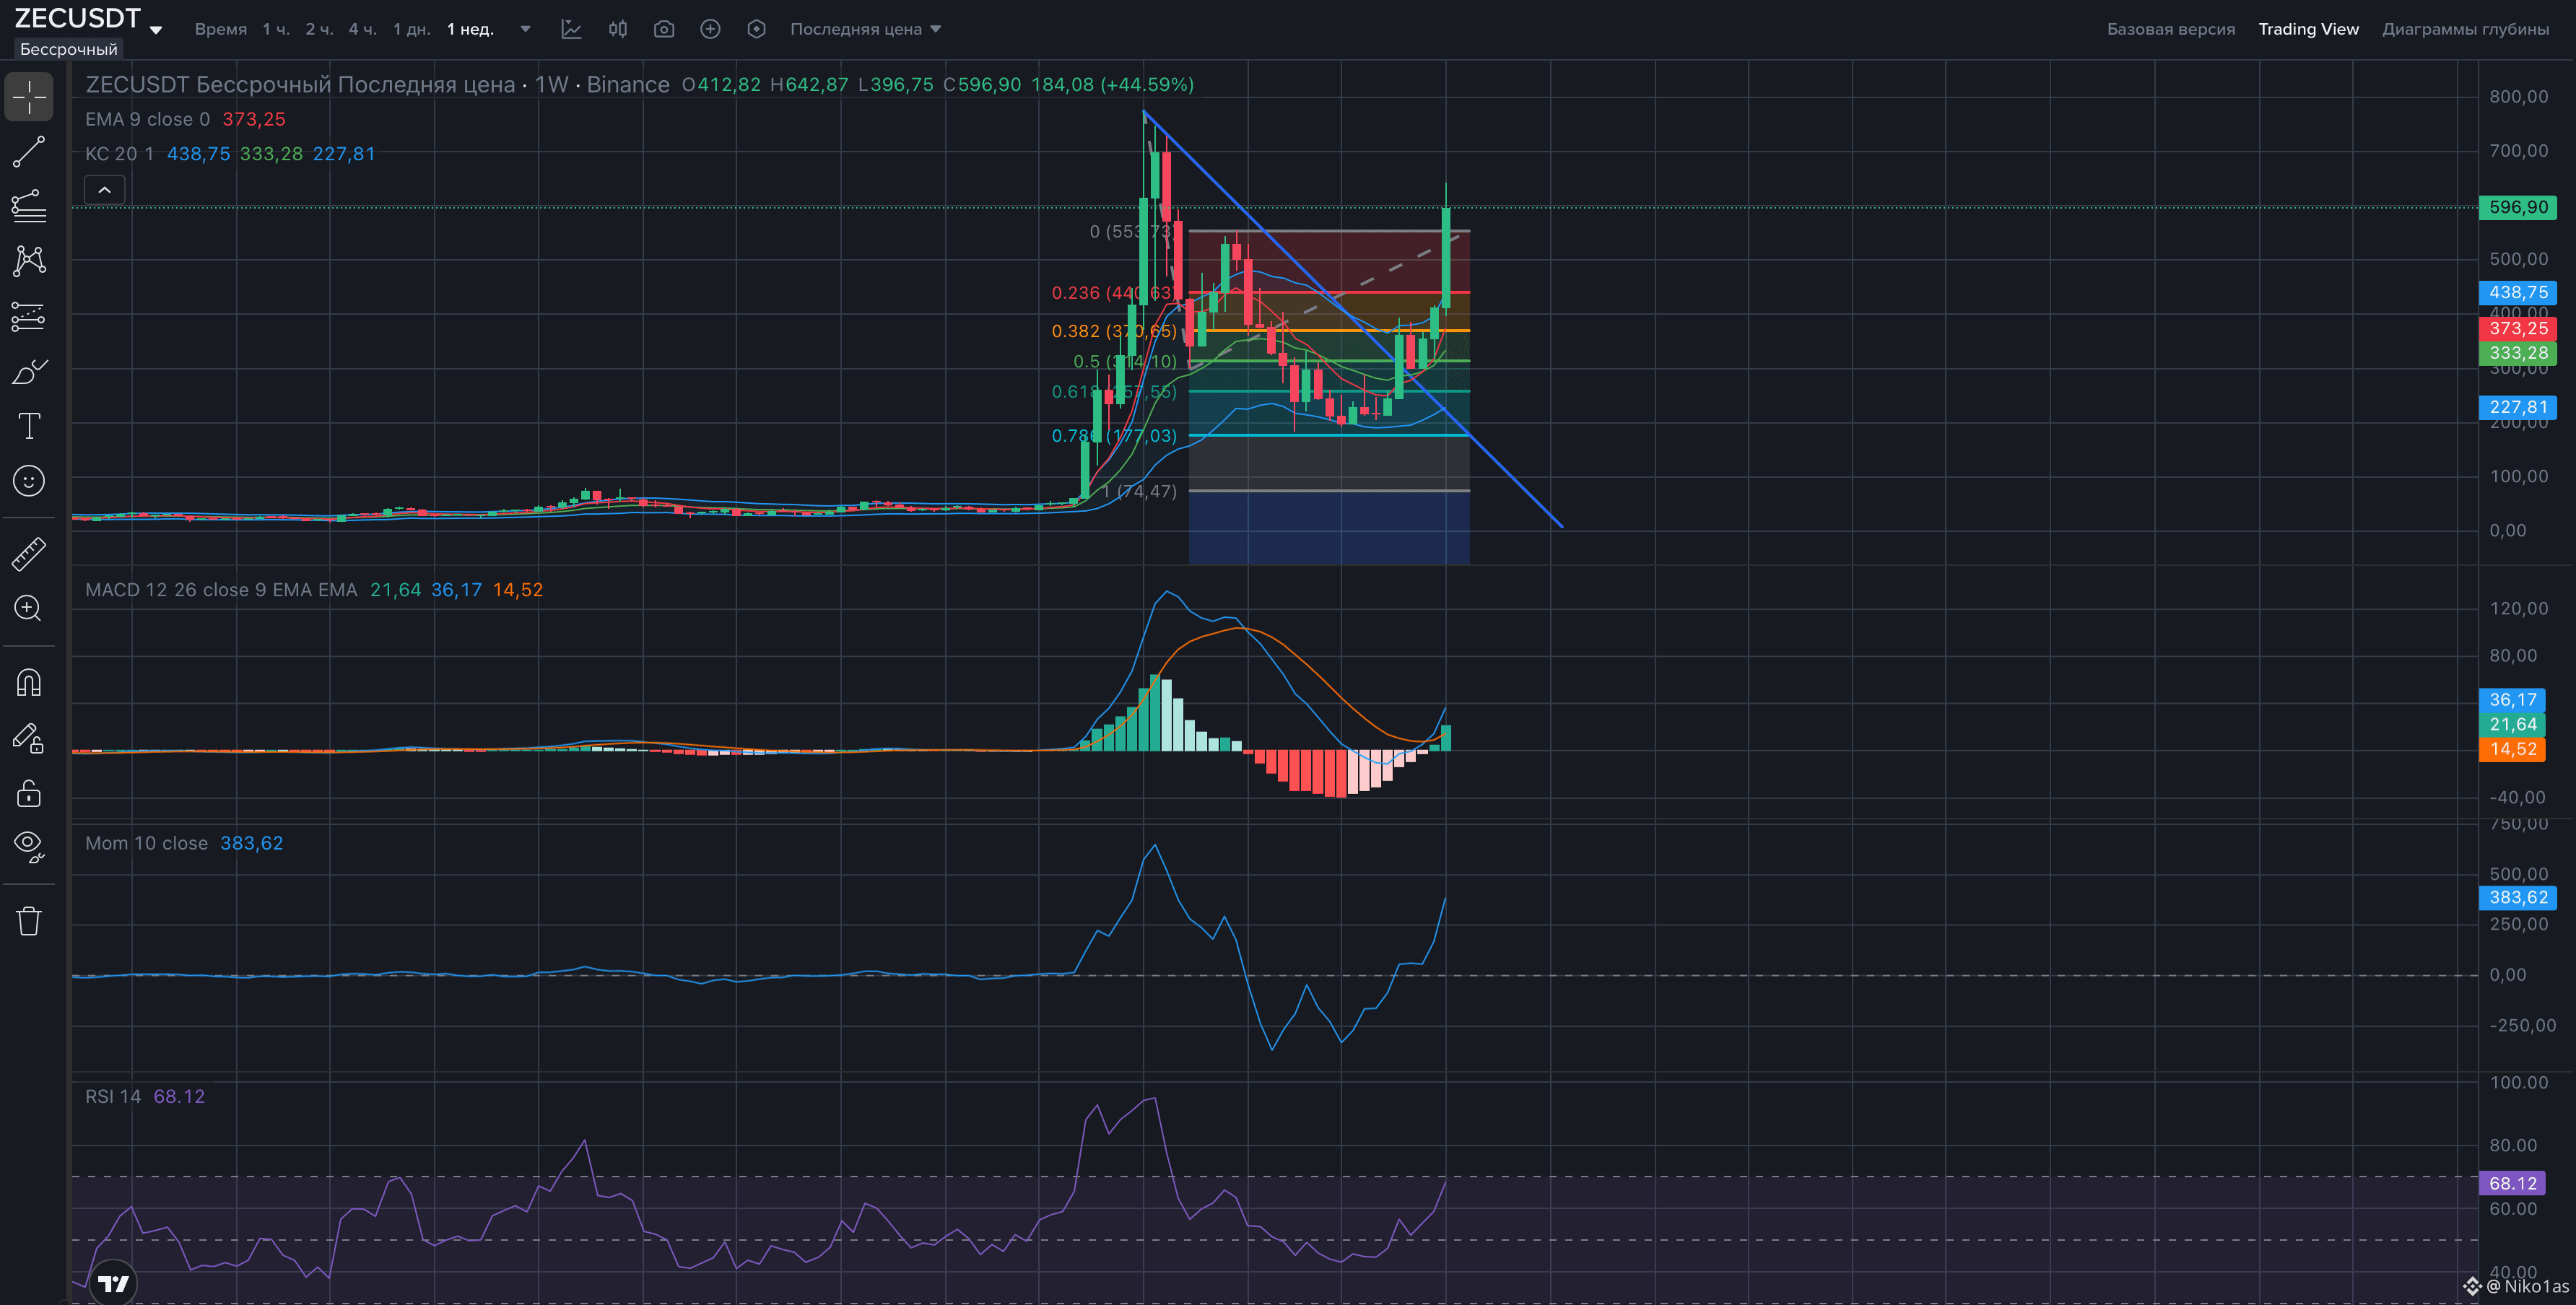This screenshot has height=1305, width=2576.
Task: Open the ZECUSDT symbol dropdown
Action: point(156,29)
